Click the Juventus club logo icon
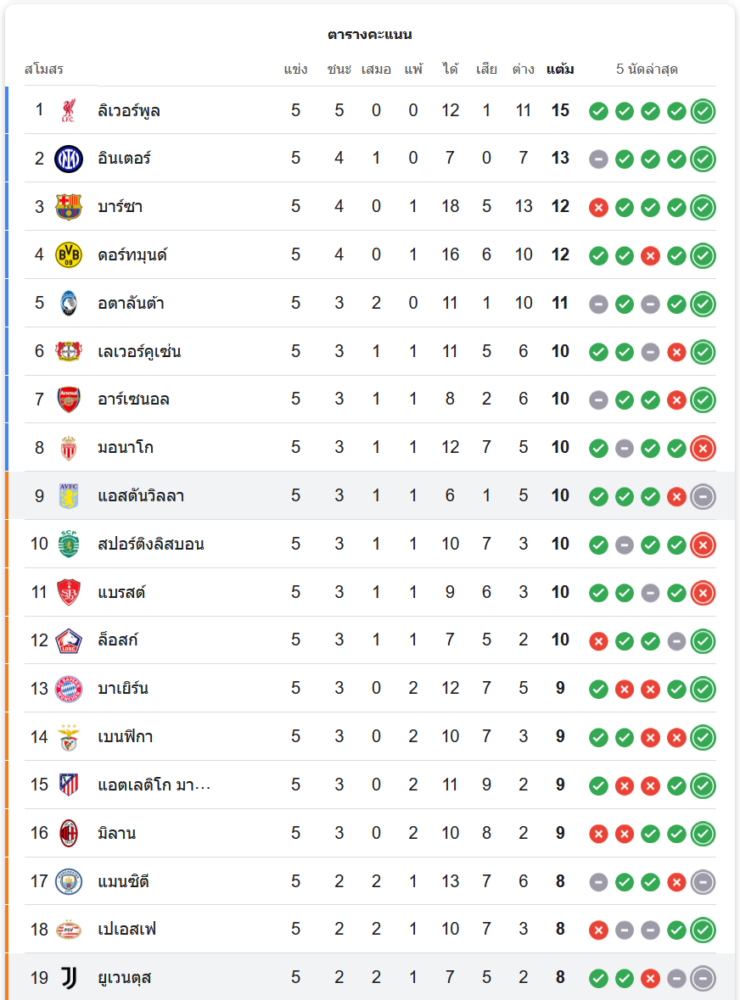Image resolution: width=740 pixels, height=1000 pixels. click(x=68, y=977)
